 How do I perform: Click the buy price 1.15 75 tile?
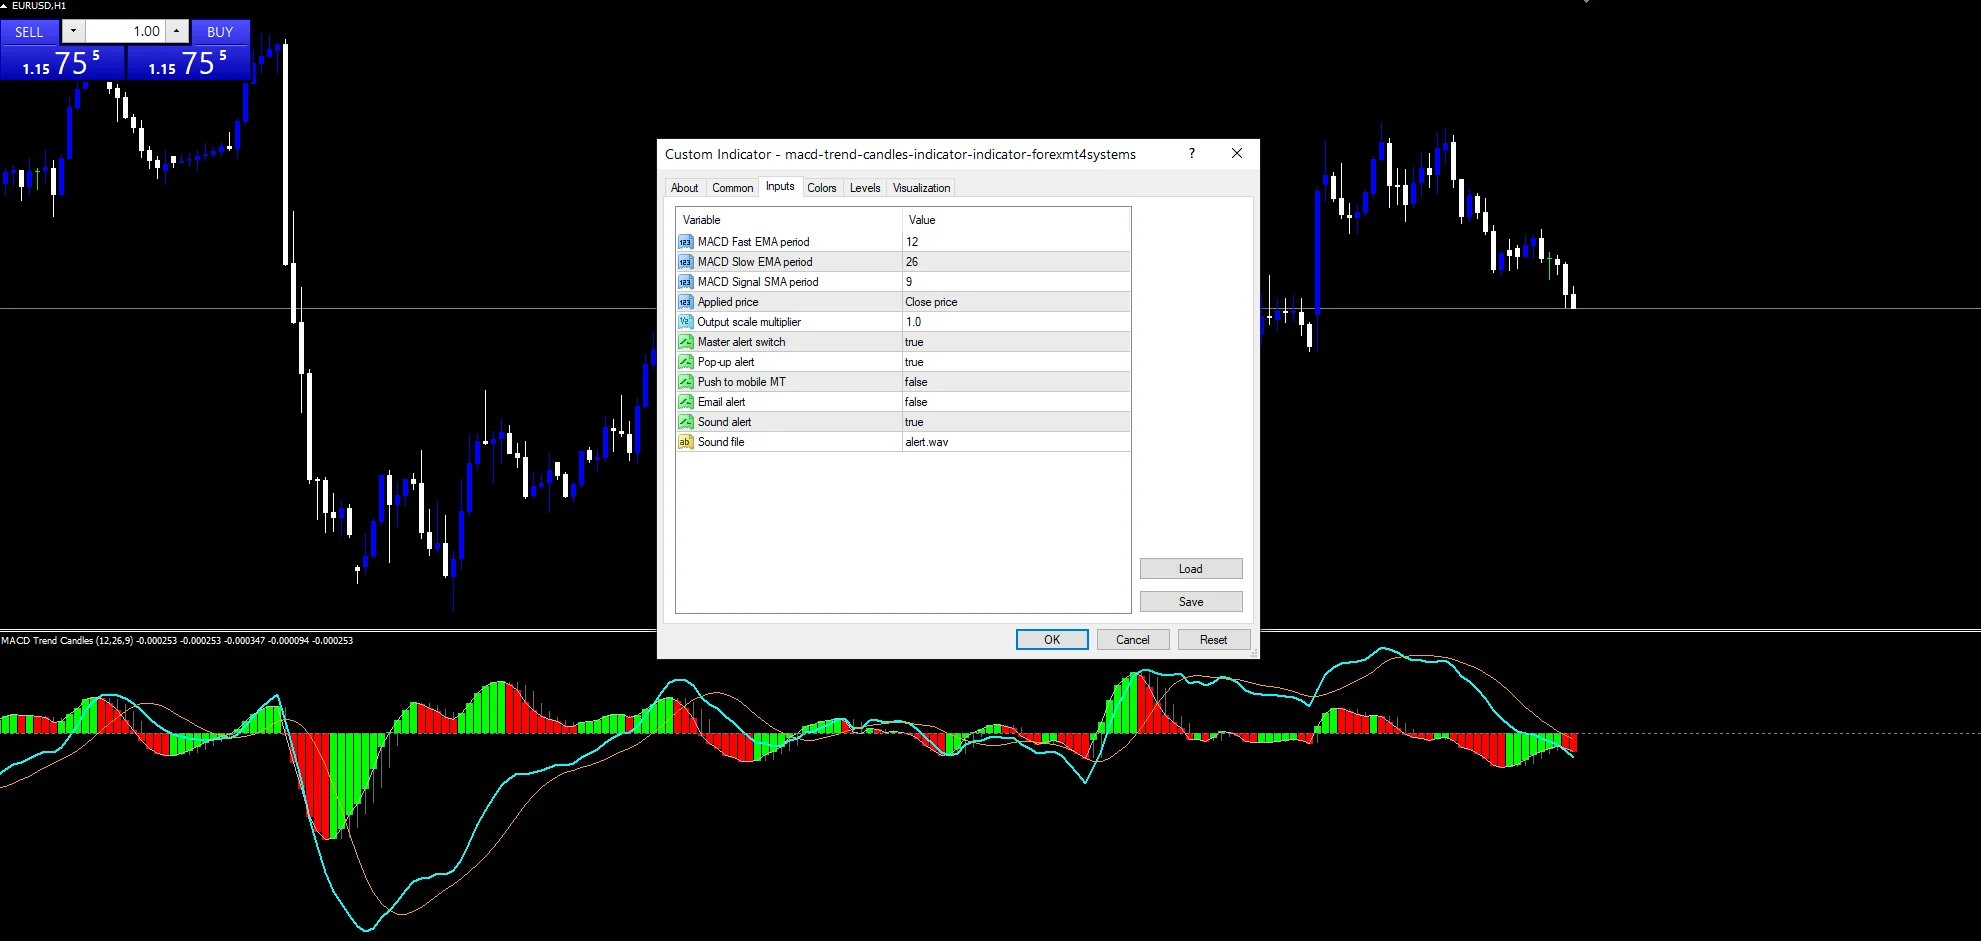(188, 63)
